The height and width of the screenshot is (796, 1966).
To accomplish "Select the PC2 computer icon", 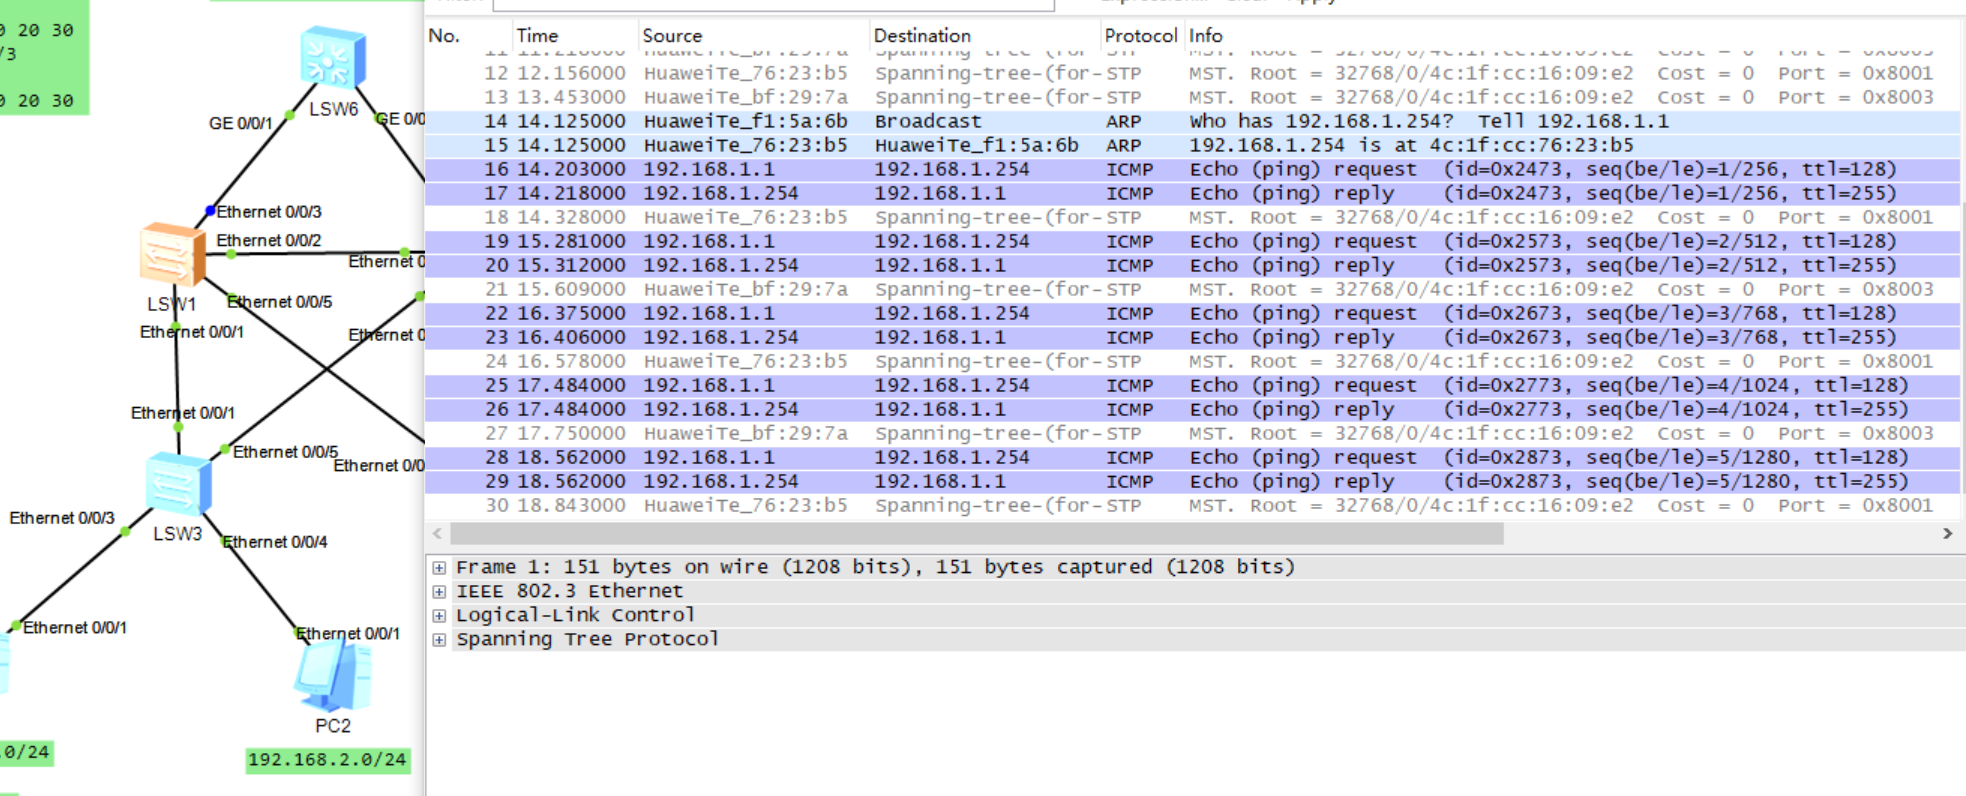I will click(333, 677).
